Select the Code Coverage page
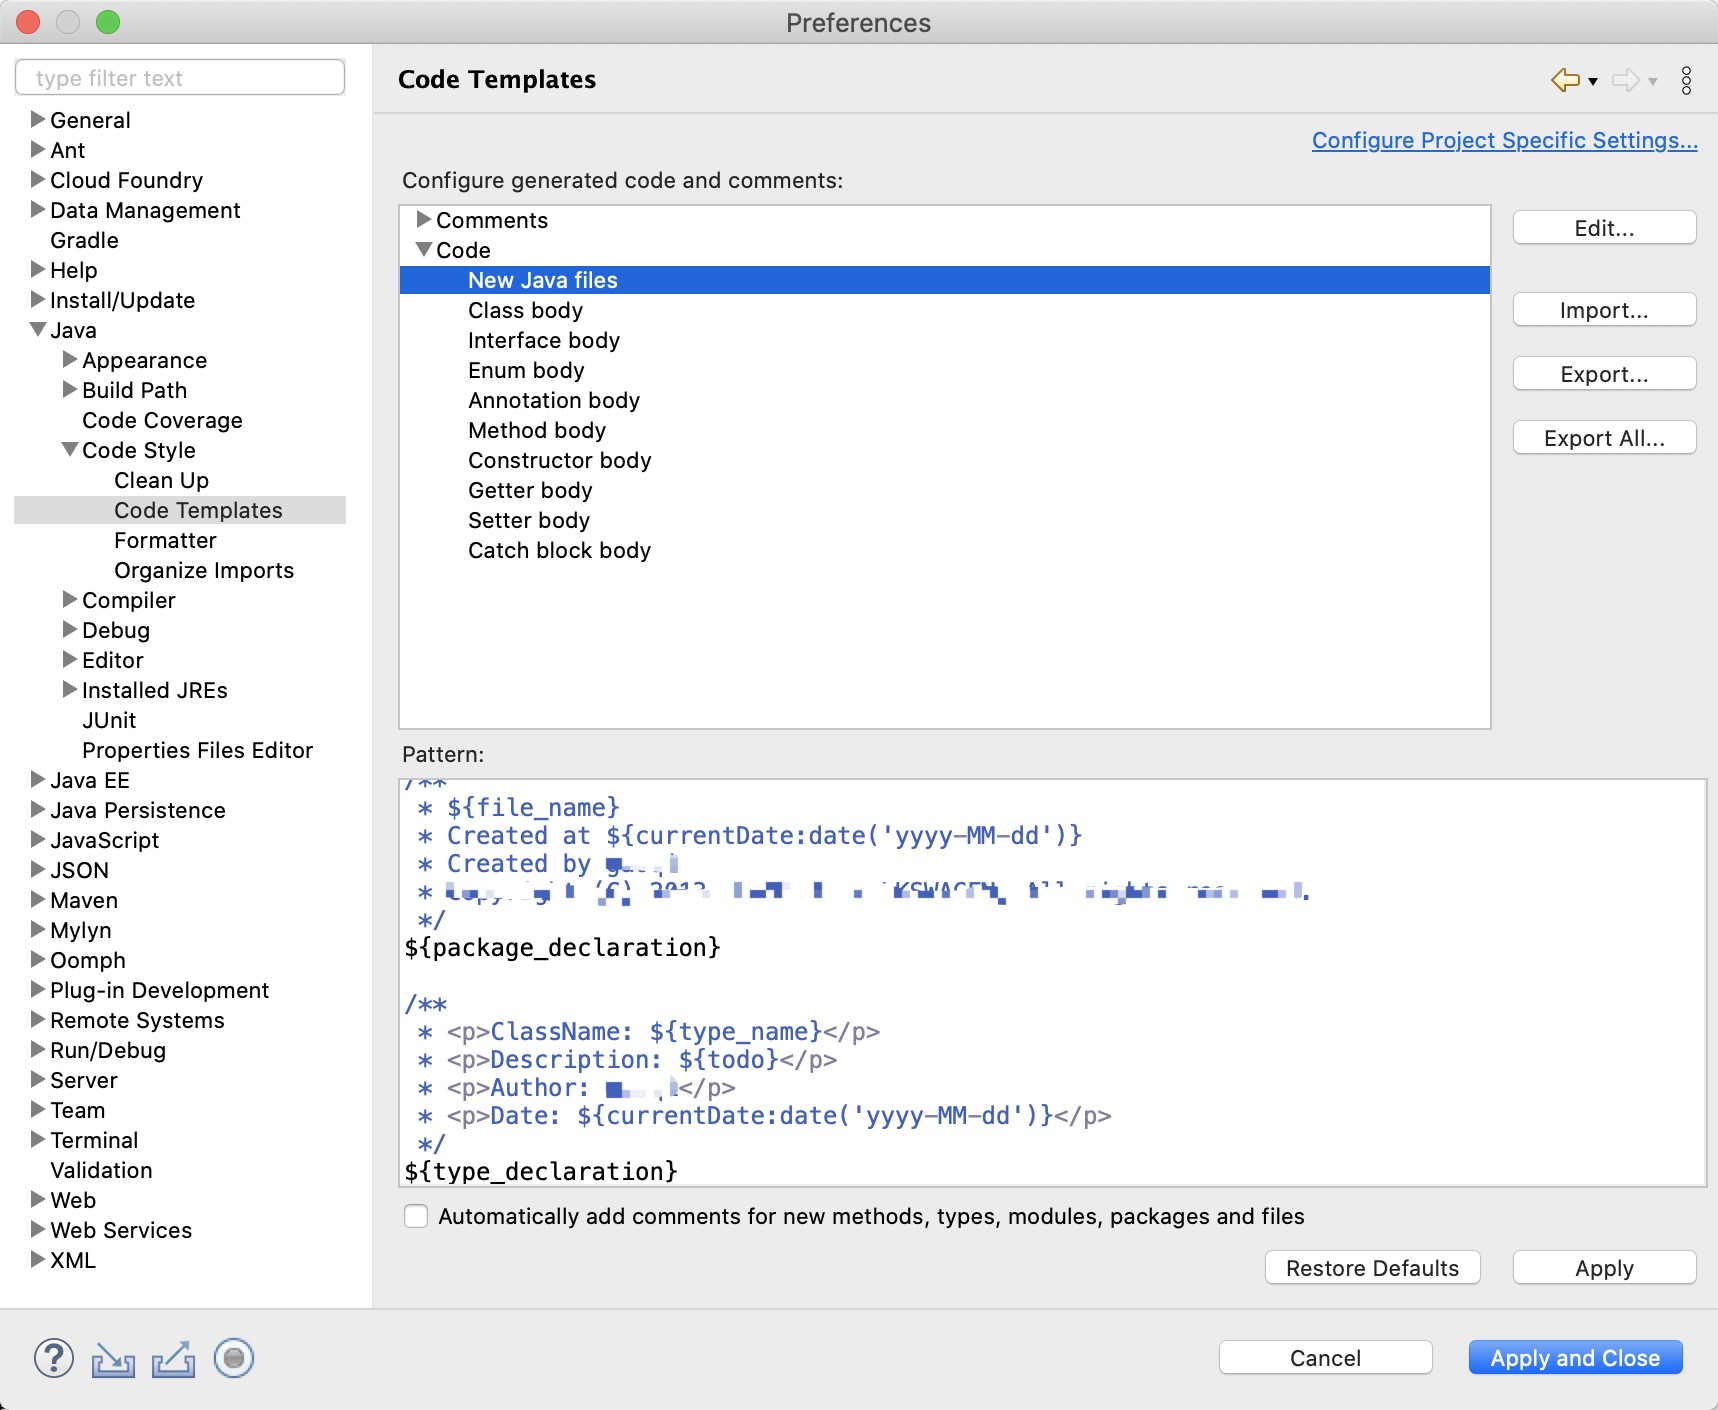Screen dimensions: 1718x1410 pos(162,420)
